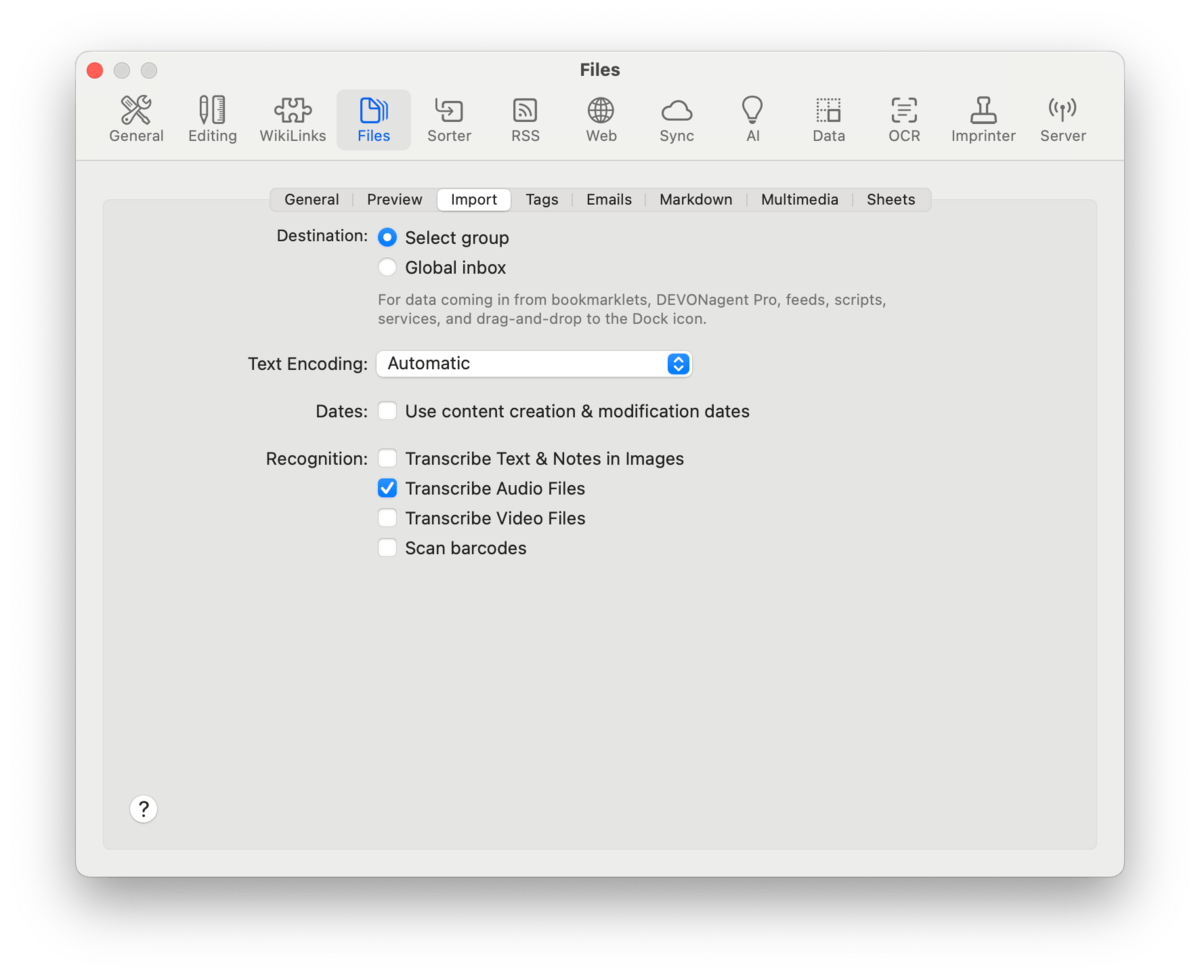Open the Server settings pane
Image resolution: width=1200 pixels, height=977 pixels.
click(x=1062, y=120)
